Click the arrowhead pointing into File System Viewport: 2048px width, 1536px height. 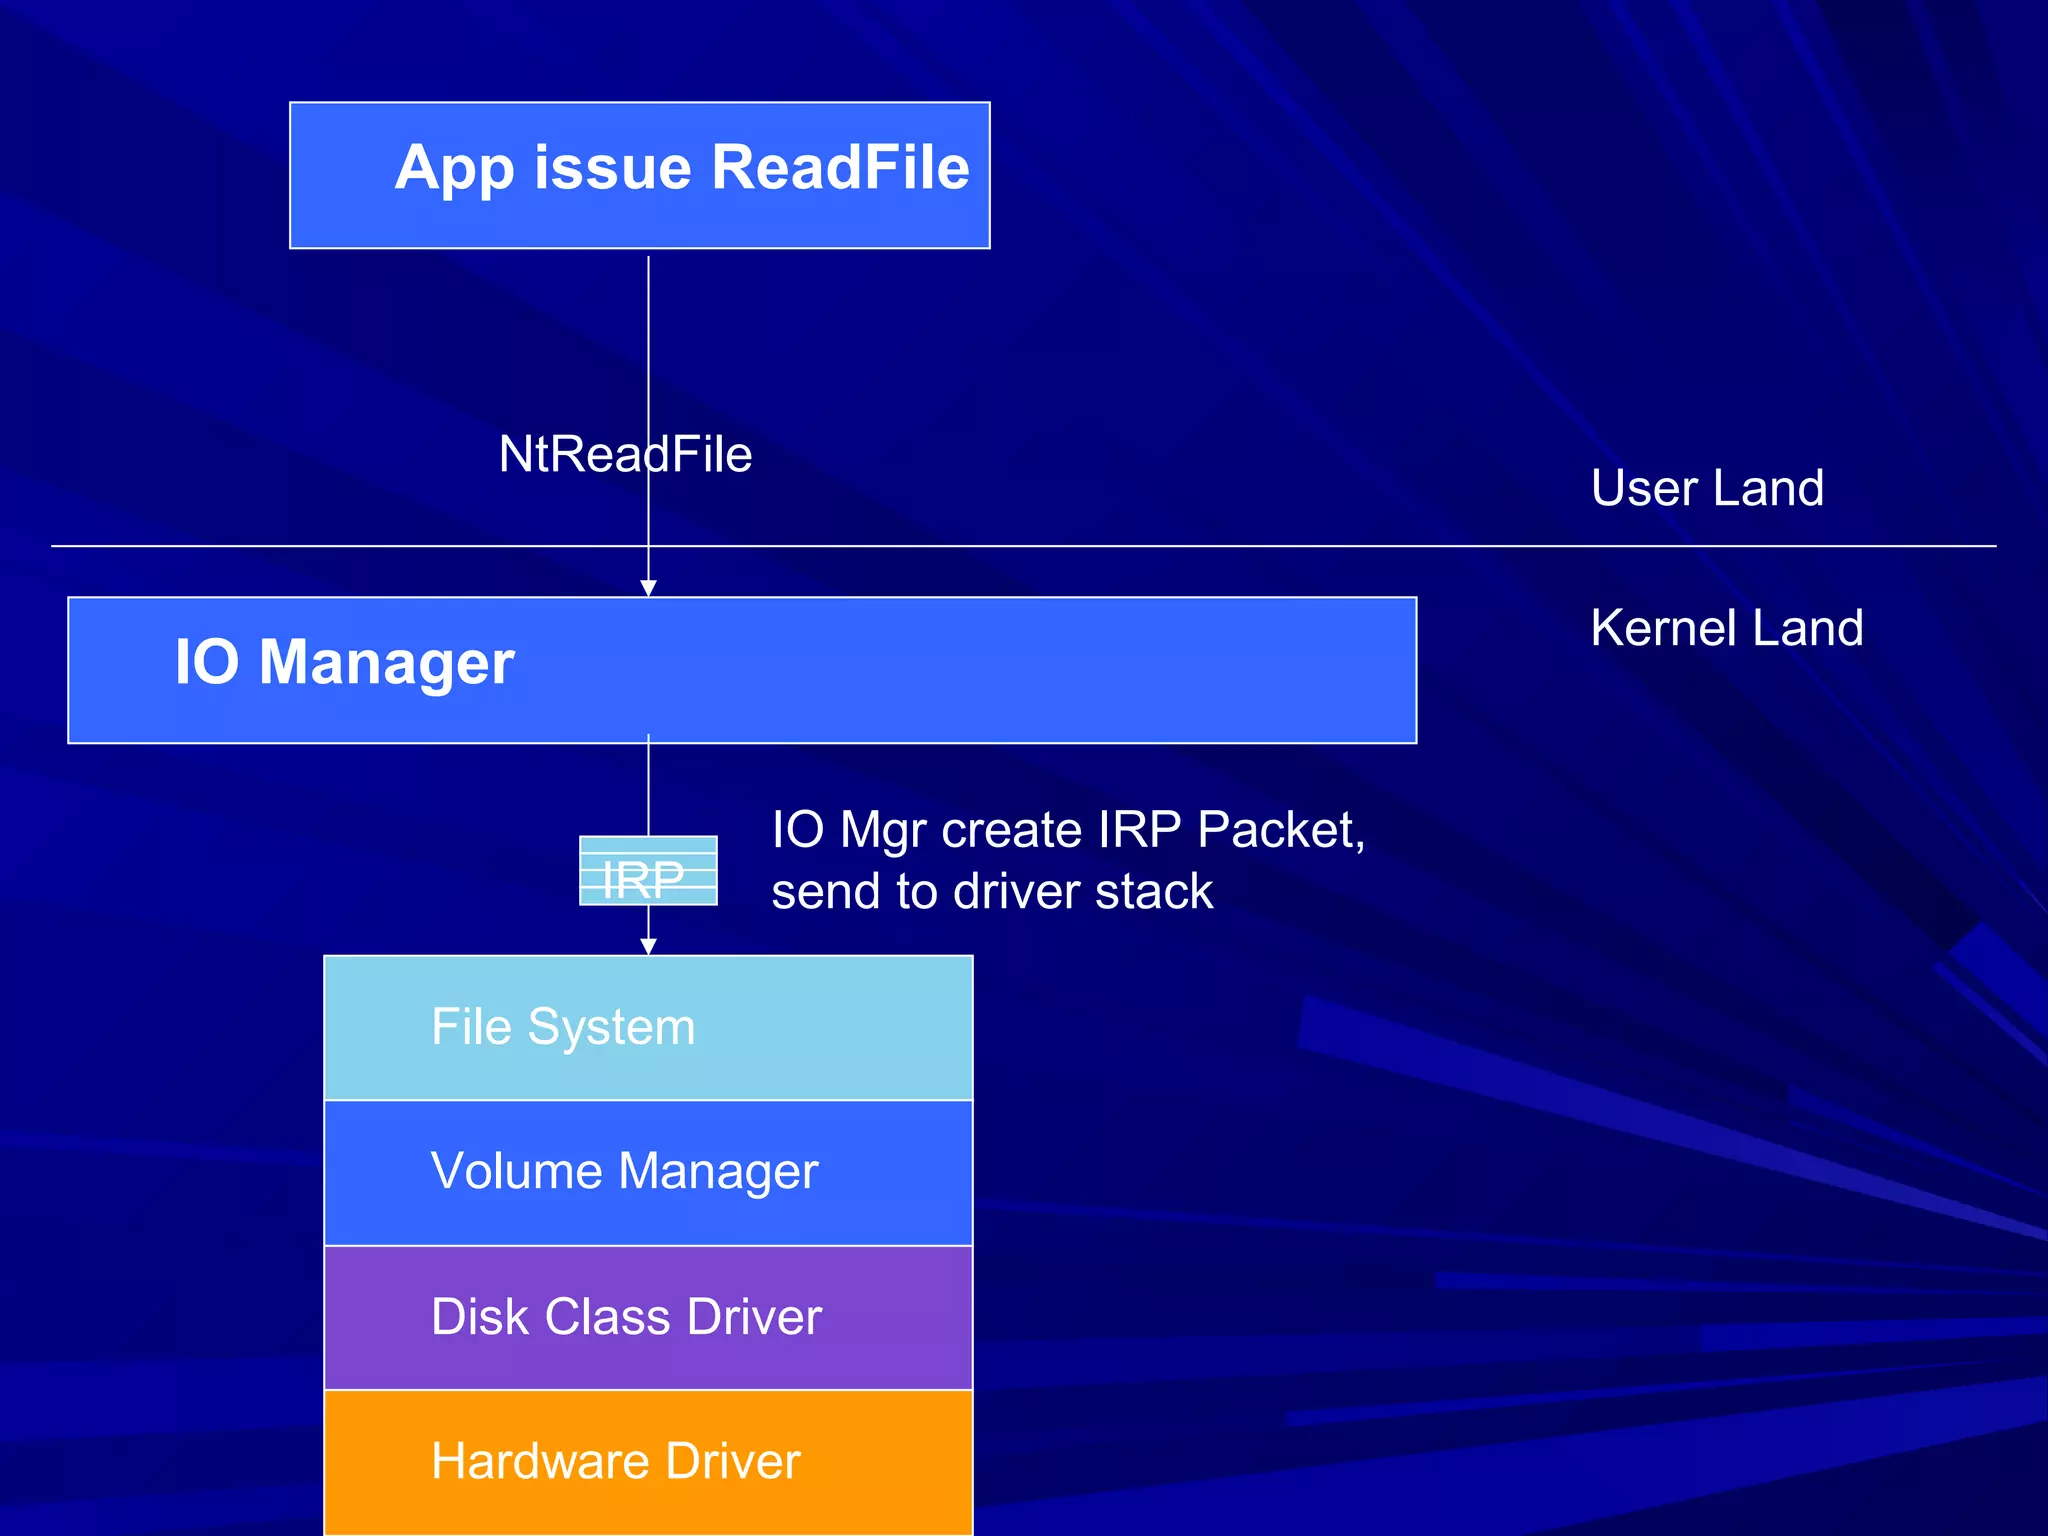pyautogui.click(x=648, y=946)
